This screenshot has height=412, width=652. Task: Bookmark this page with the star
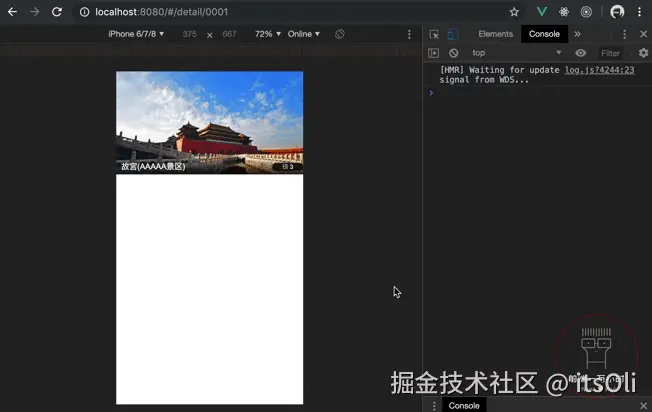(514, 12)
